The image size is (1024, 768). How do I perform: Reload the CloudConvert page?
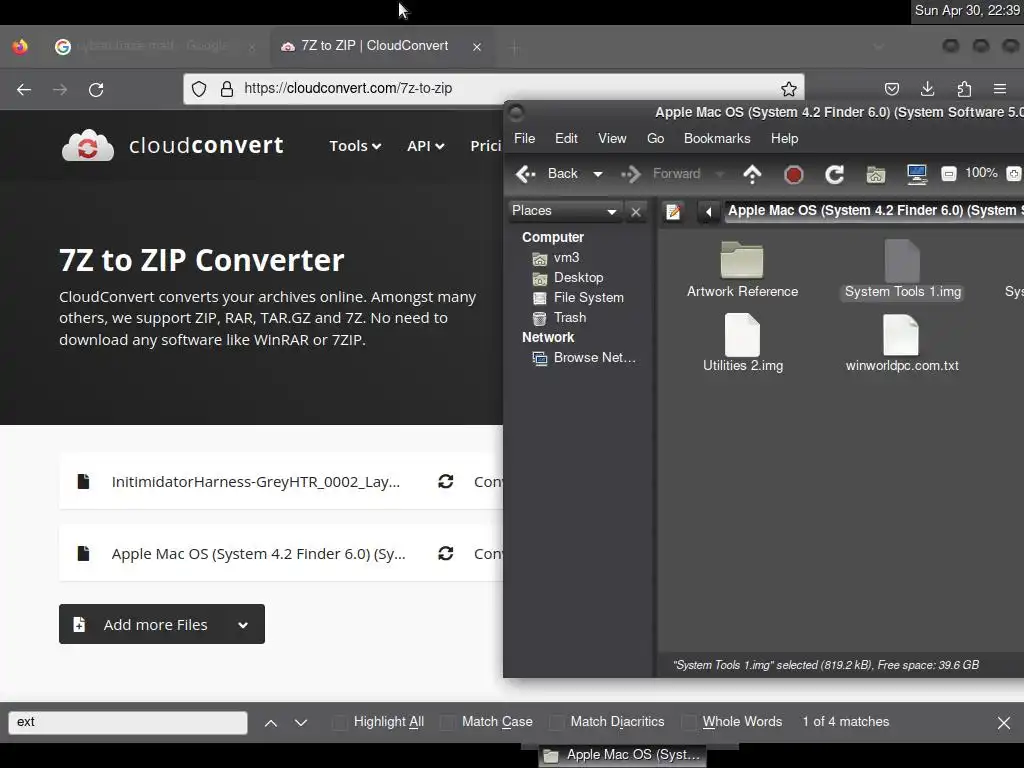[x=96, y=89]
